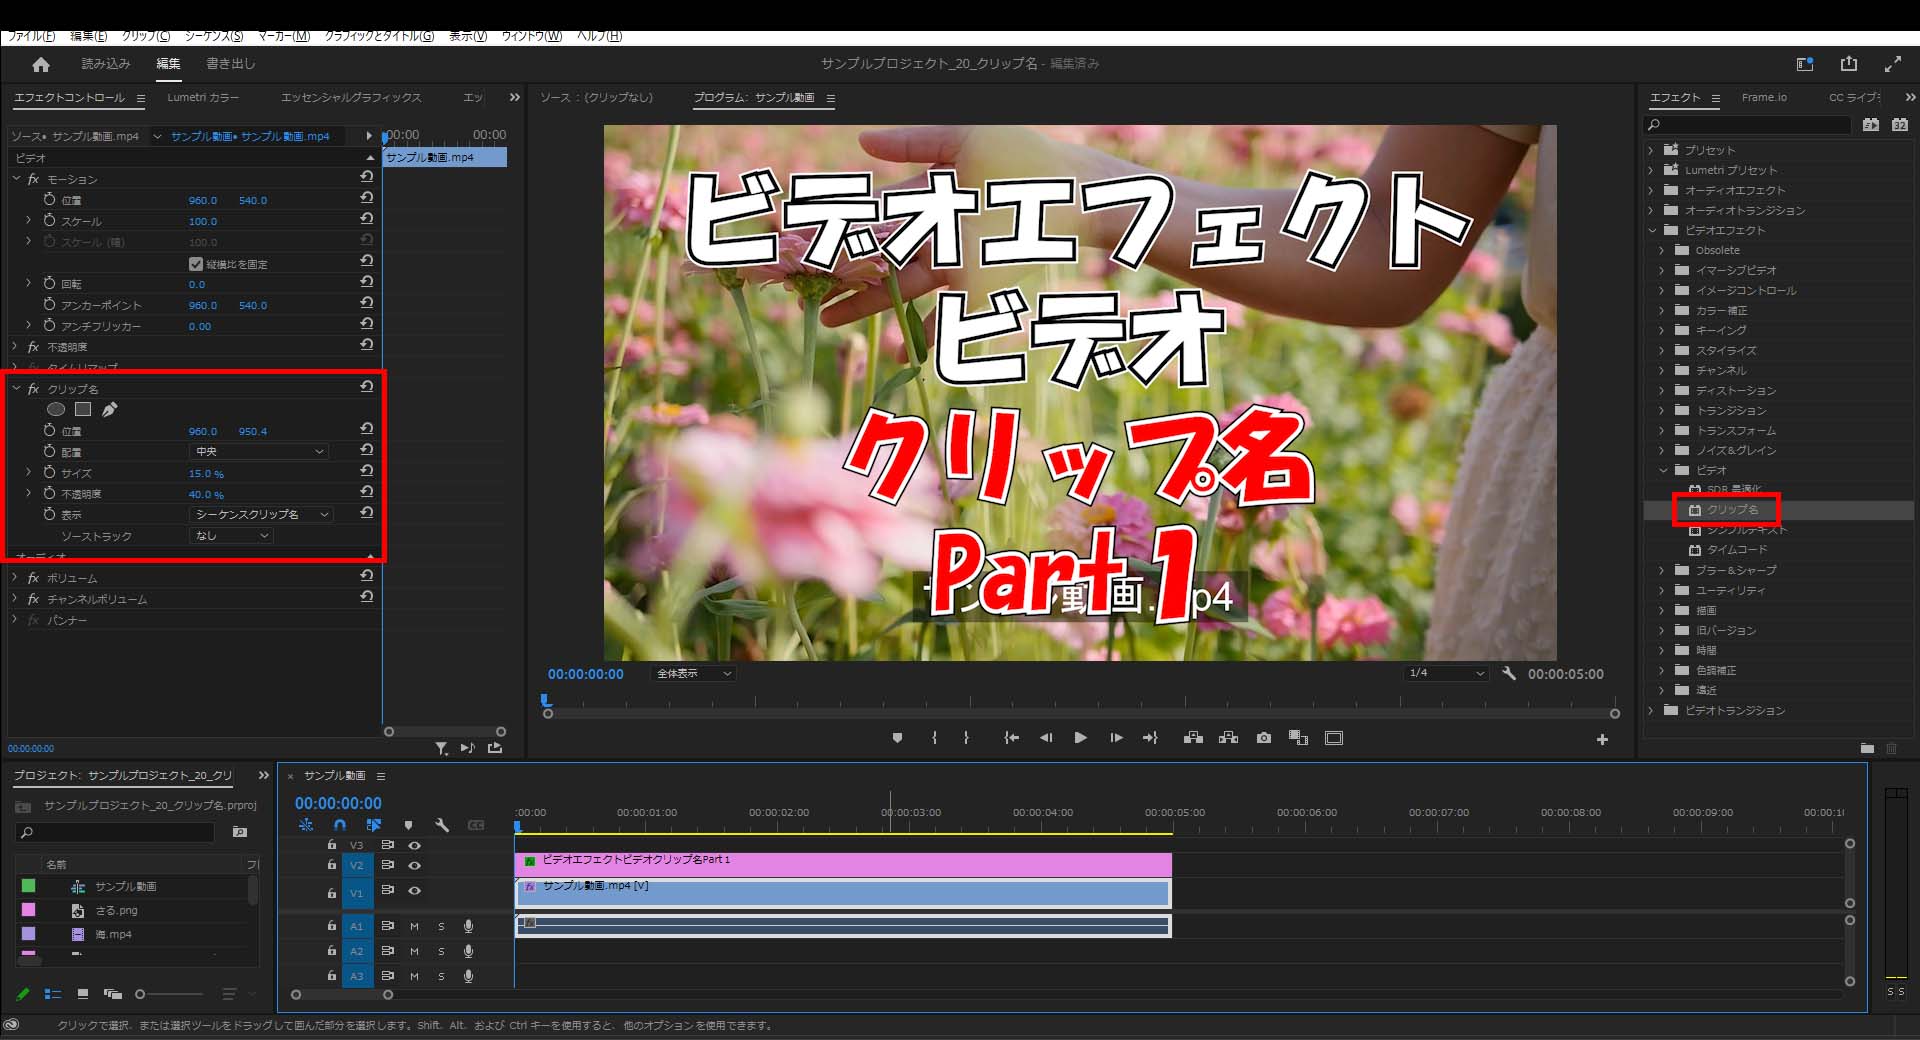This screenshot has width=1920, height=1040.
Task: Open the シーケンス menu
Action: (214, 36)
